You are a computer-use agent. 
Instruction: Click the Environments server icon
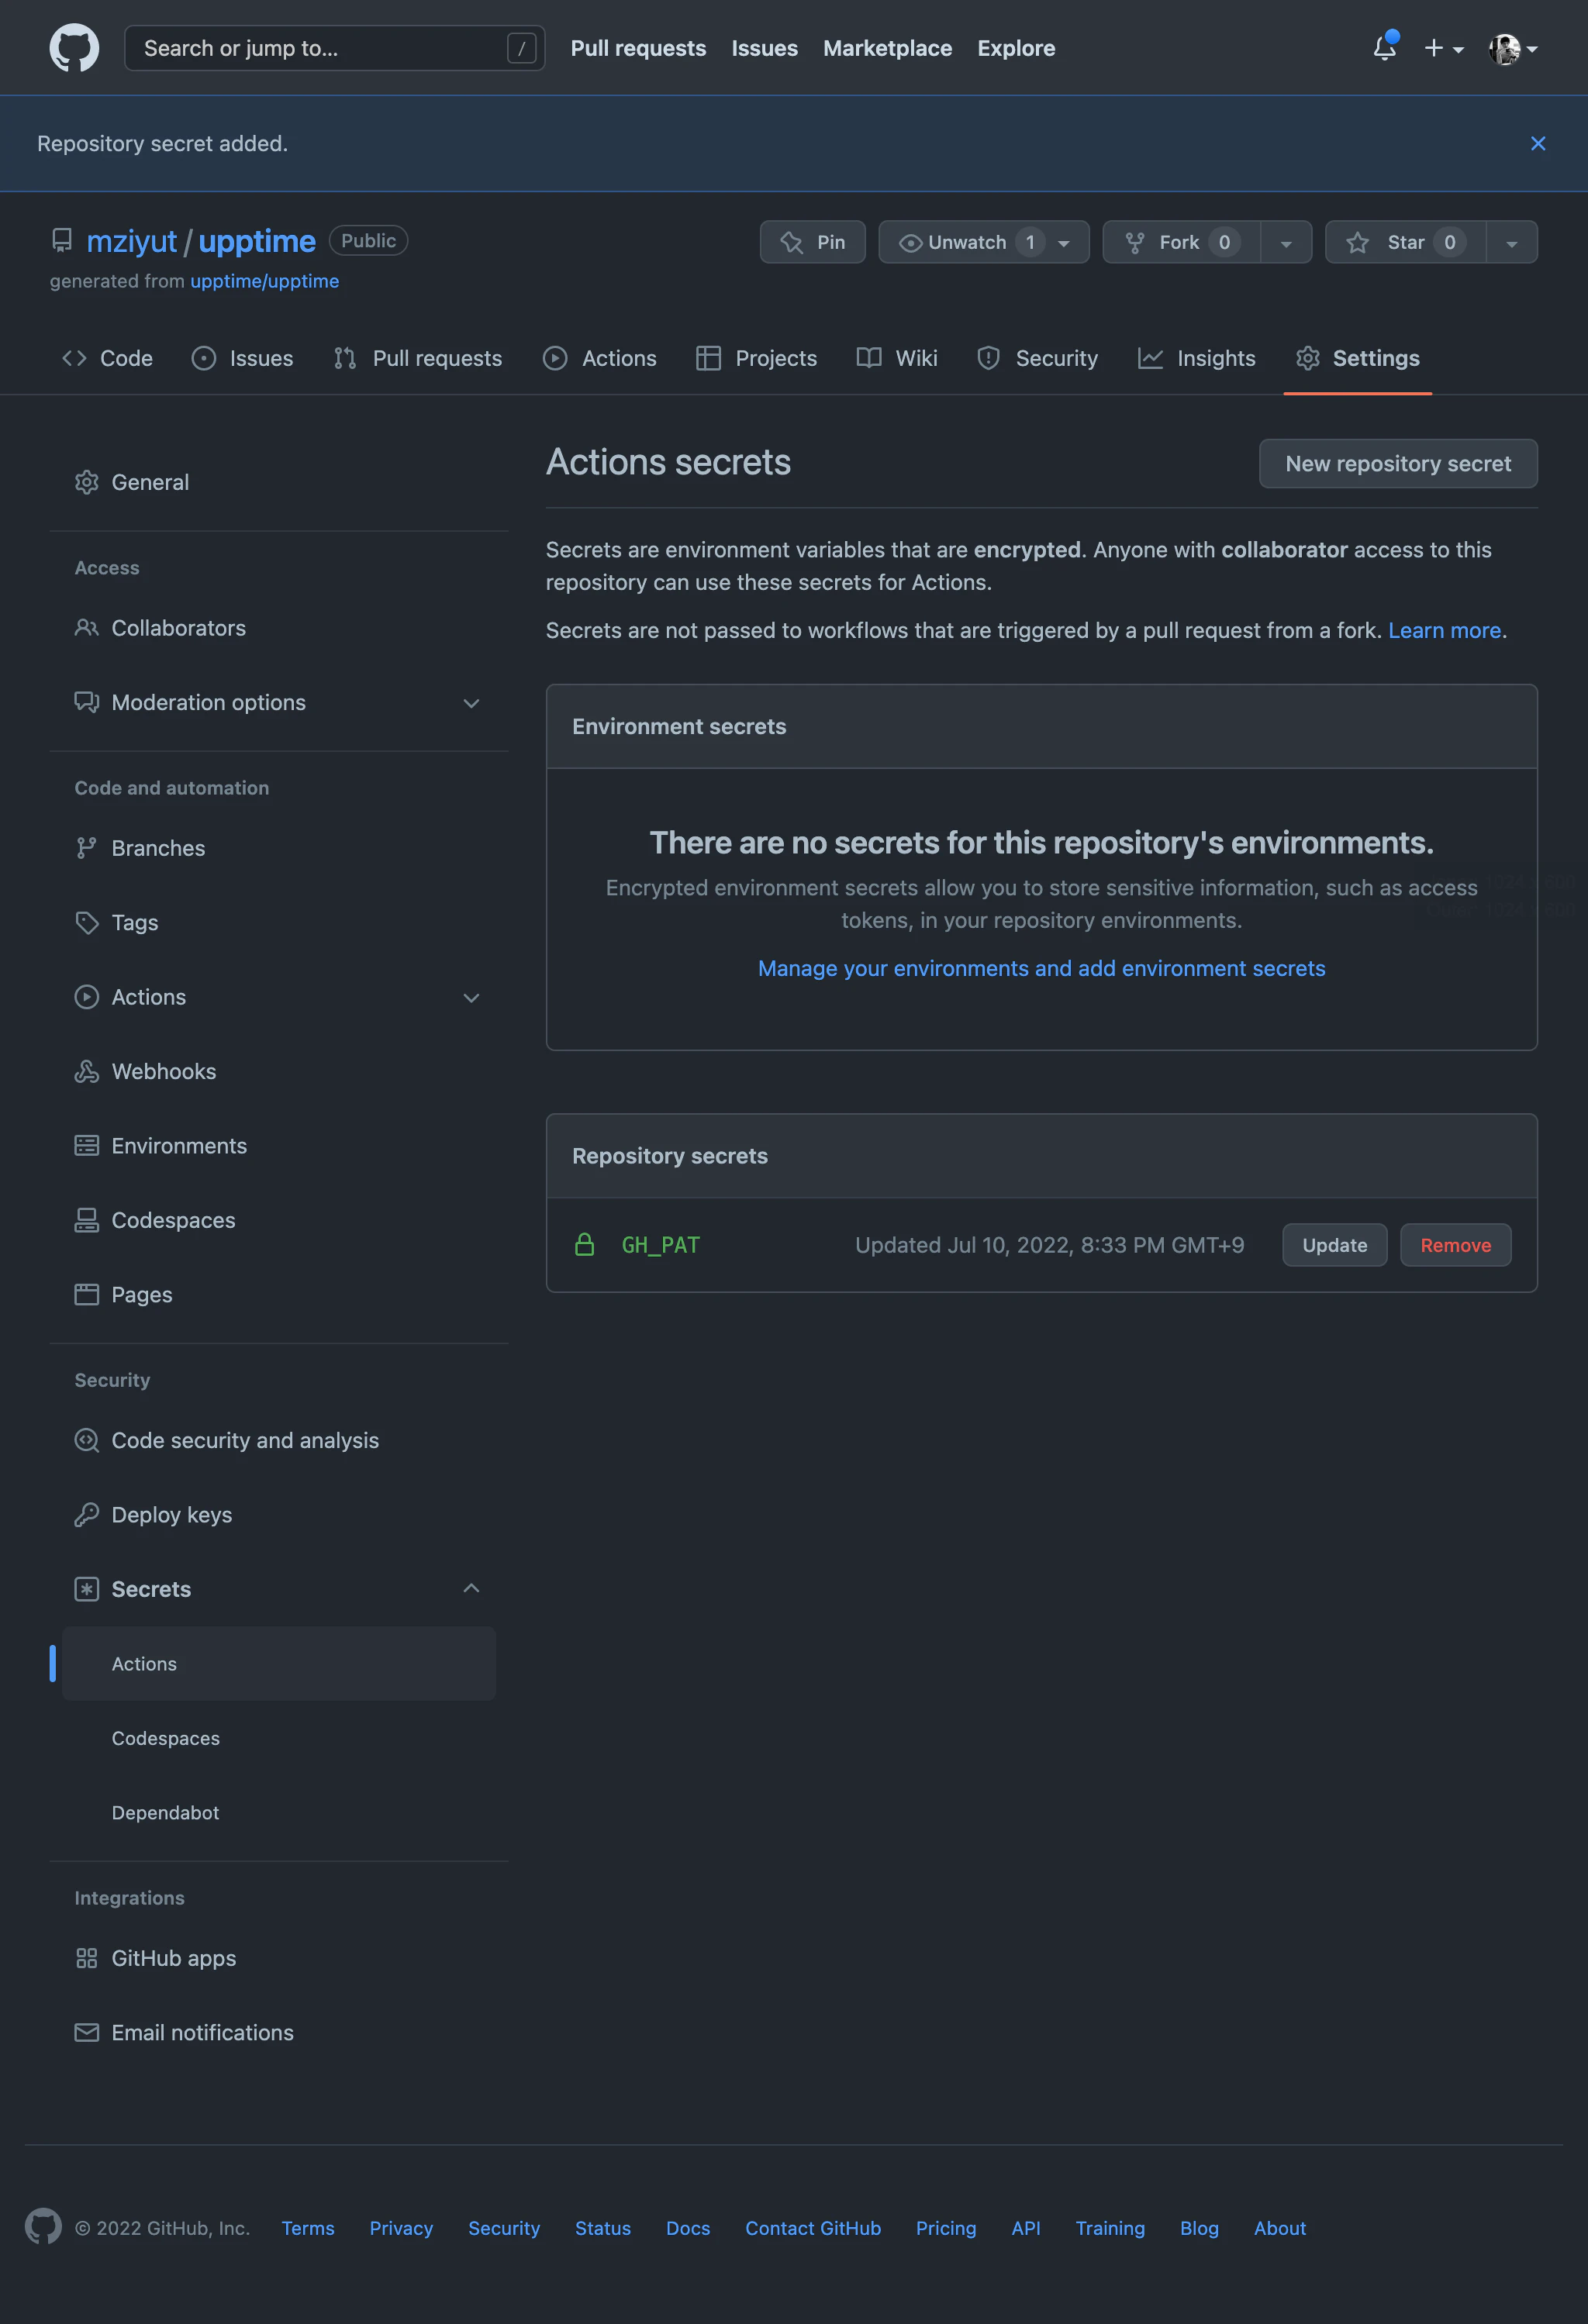[x=87, y=1146]
